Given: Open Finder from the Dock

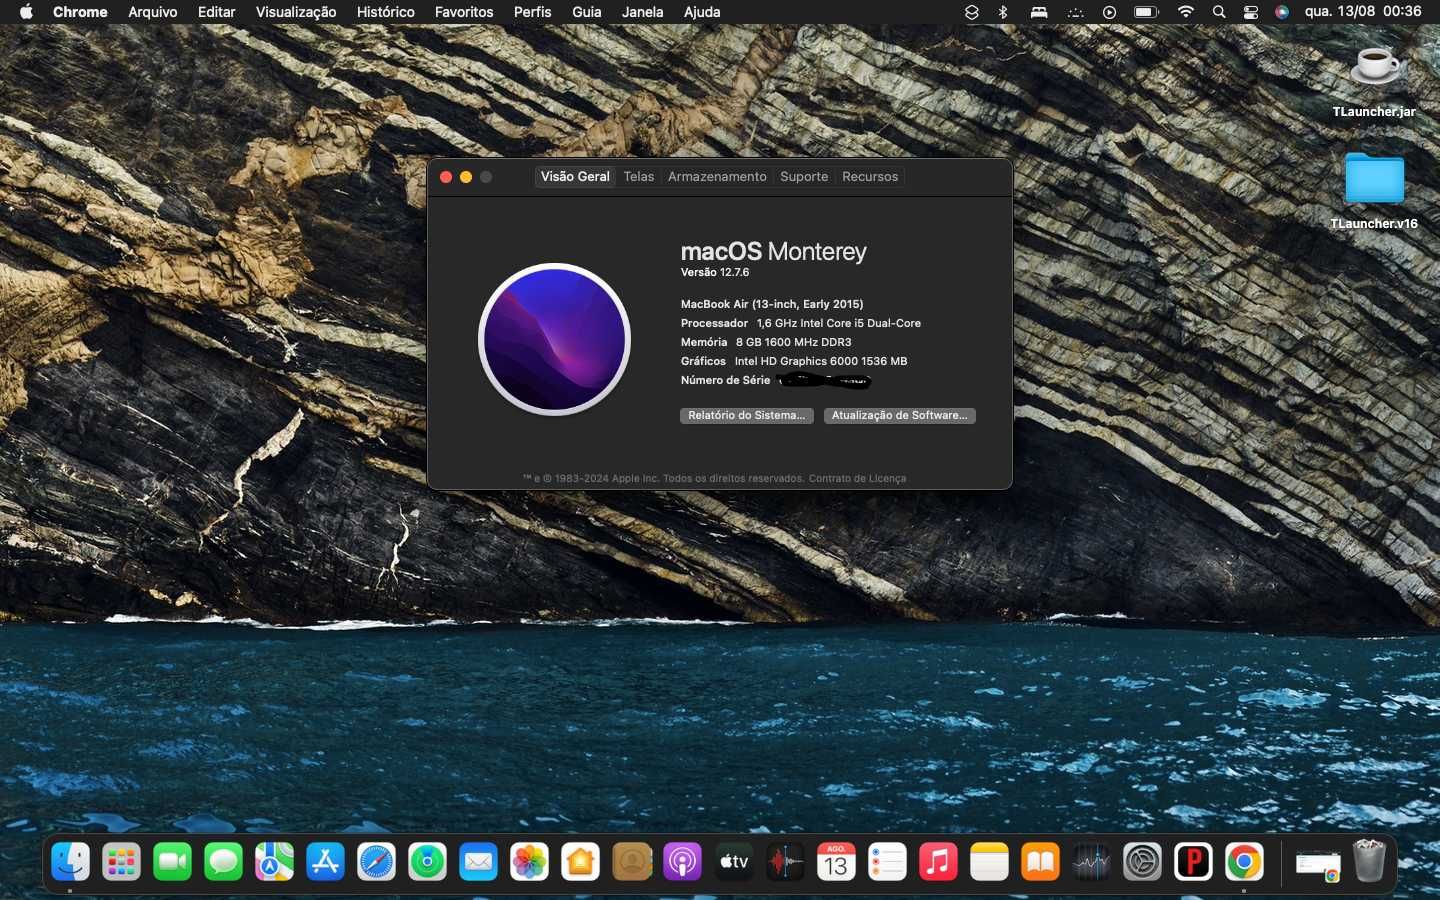Looking at the screenshot, I should [x=71, y=862].
